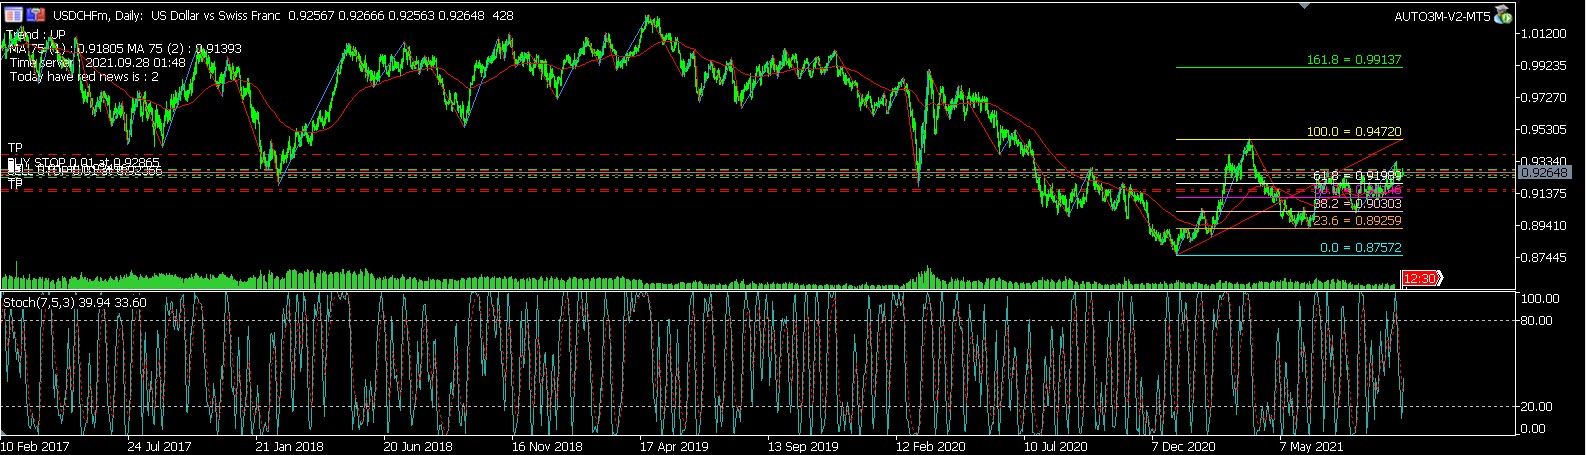The height and width of the screenshot is (455, 1586).
Task: Click the Time server 2021.09.28 label
Action: 98,62
